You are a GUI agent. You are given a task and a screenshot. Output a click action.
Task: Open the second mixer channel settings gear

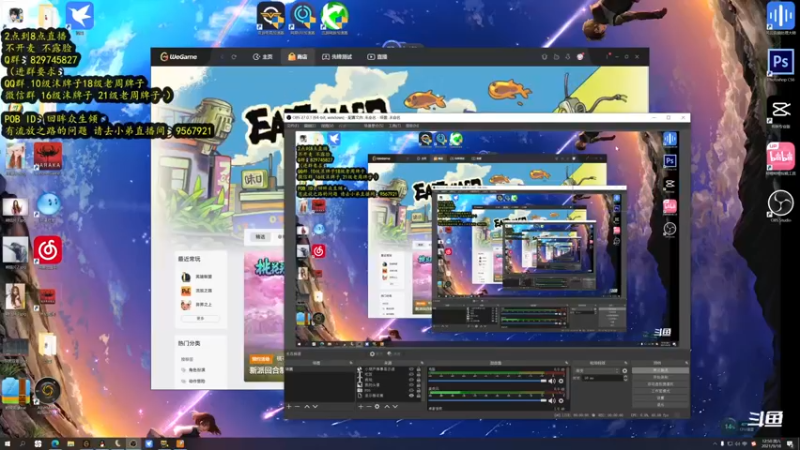point(561,401)
